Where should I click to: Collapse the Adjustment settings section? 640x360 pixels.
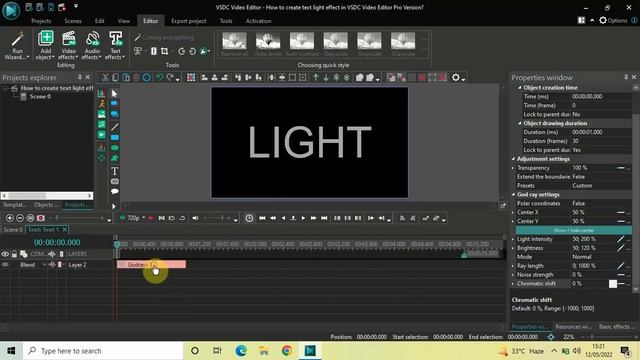click(513, 159)
